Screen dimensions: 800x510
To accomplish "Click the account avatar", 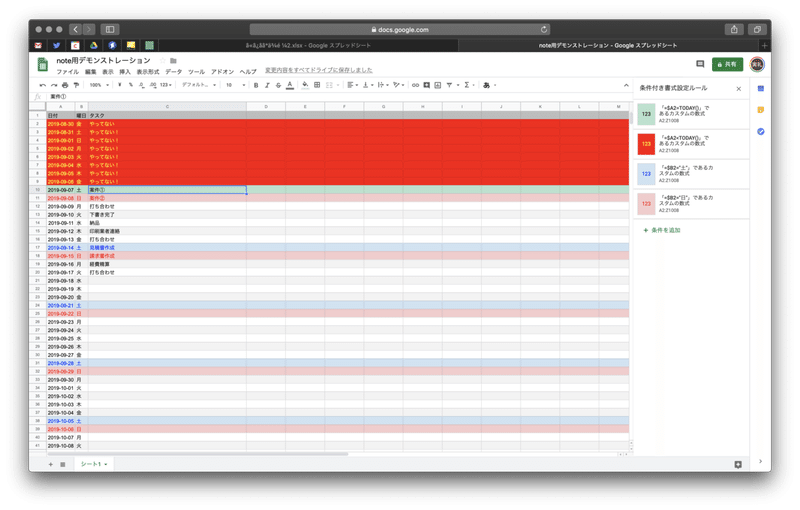I will pyautogui.click(x=757, y=64).
